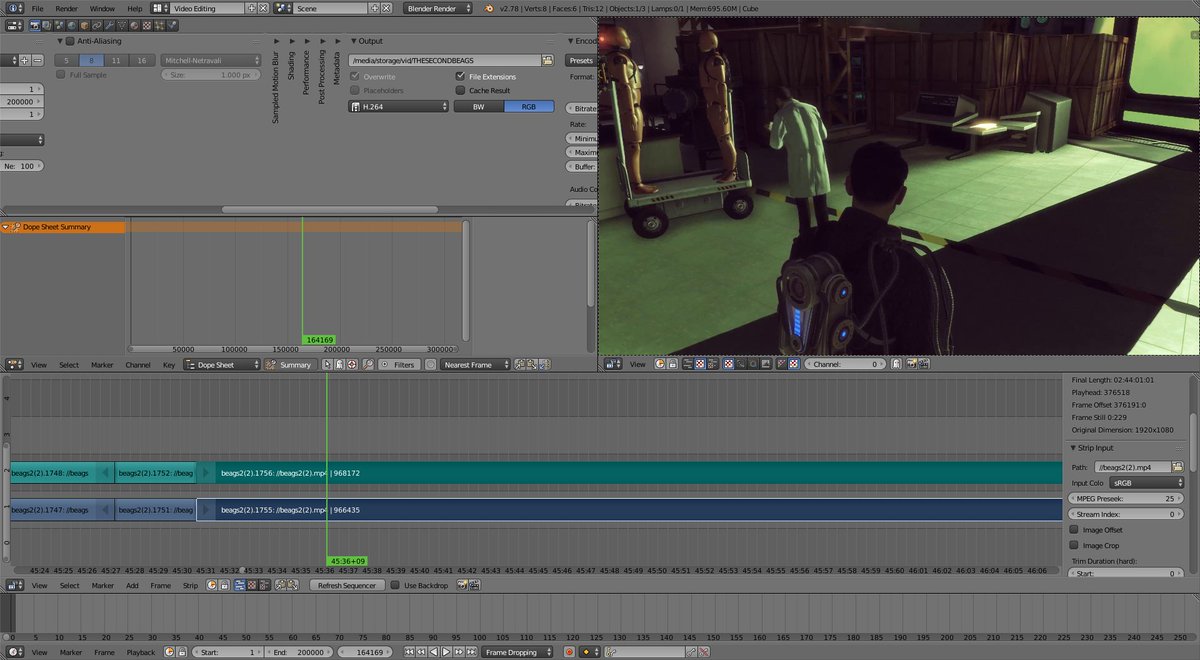
Task: Open the Help menu
Action: click(x=134, y=8)
